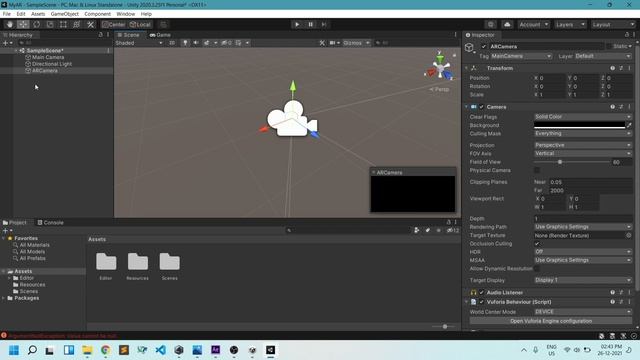This screenshot has height=360, width=640.
Task: Open Adobe After Effects from taskbar
Action: (x=216, y=350)
